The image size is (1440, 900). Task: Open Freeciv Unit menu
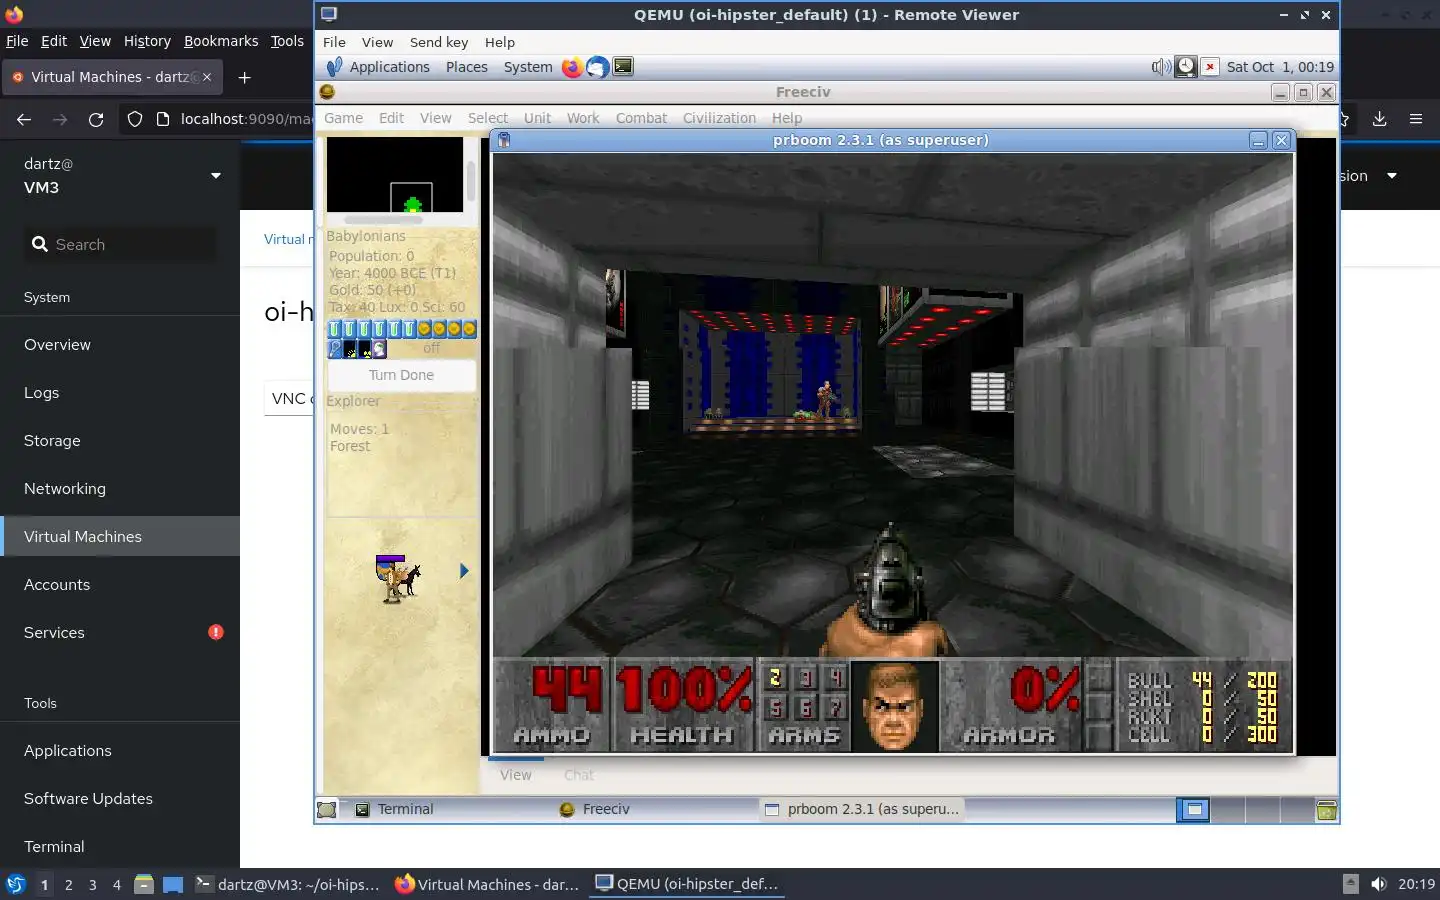[x=537, y=118]
